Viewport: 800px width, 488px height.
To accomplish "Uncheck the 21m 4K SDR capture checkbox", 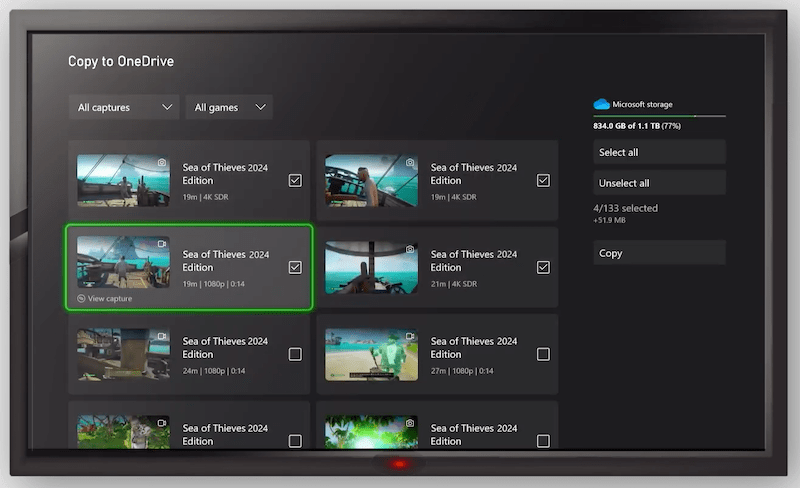I will pyautogui.click(x=543, y=267).
